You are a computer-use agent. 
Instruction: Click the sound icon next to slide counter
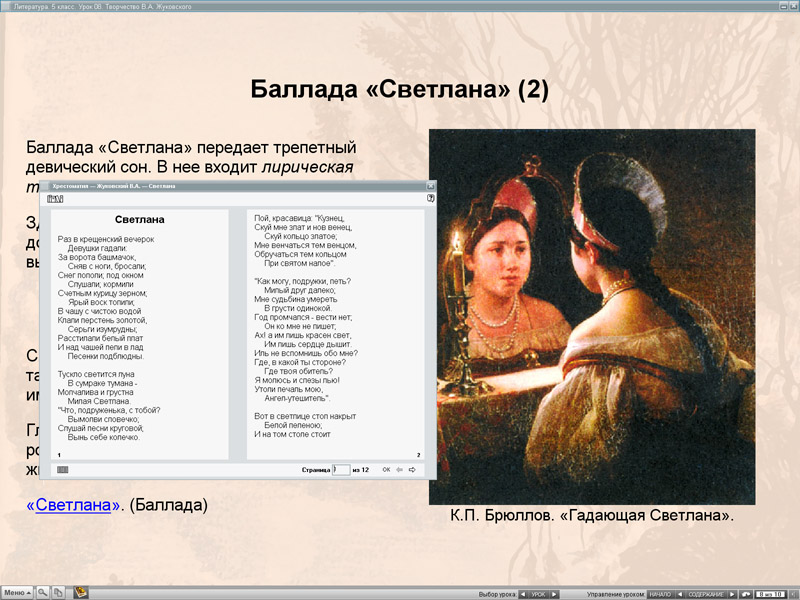click(x=746, y=594)
